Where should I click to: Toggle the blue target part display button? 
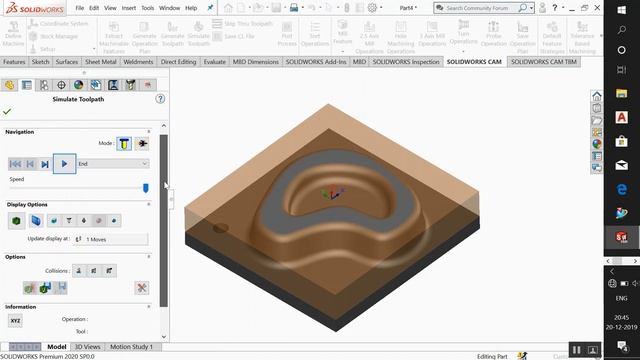(36, 221)
